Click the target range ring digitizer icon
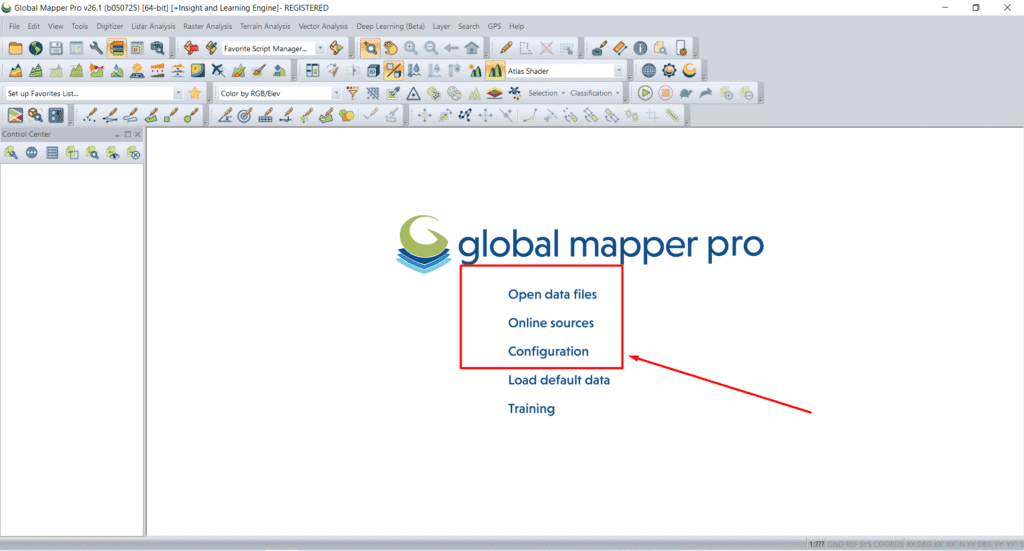The image size is (1024, 551). click(245, 116)
